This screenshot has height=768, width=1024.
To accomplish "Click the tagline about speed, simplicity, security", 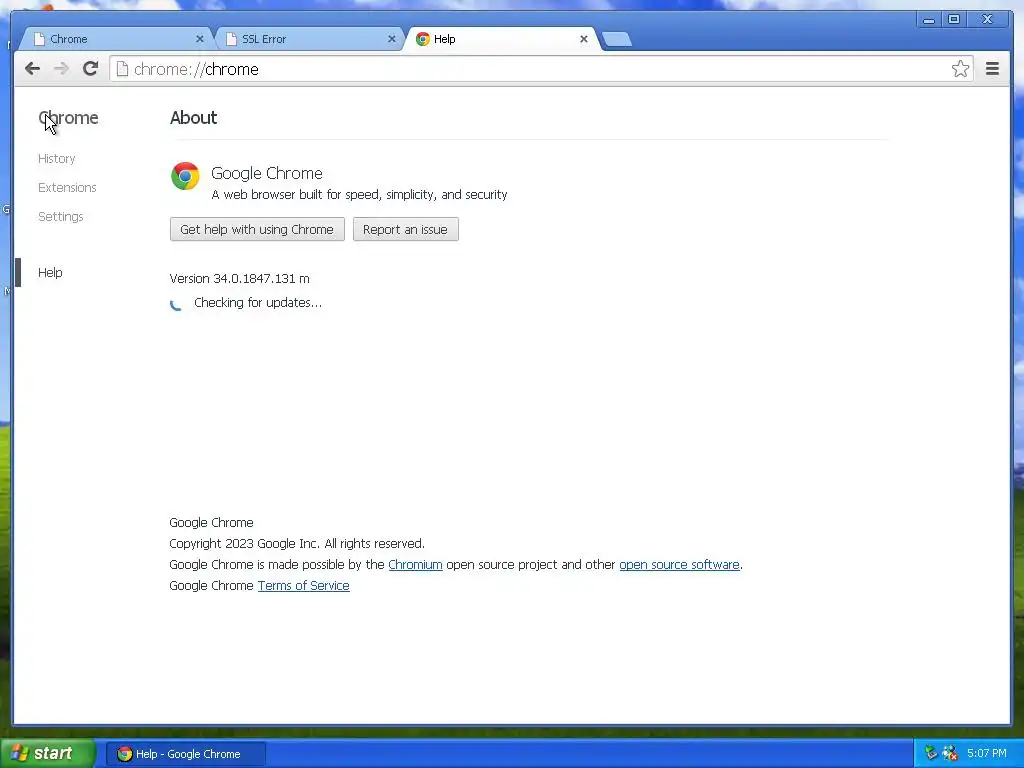I will [x=359, y=195].
